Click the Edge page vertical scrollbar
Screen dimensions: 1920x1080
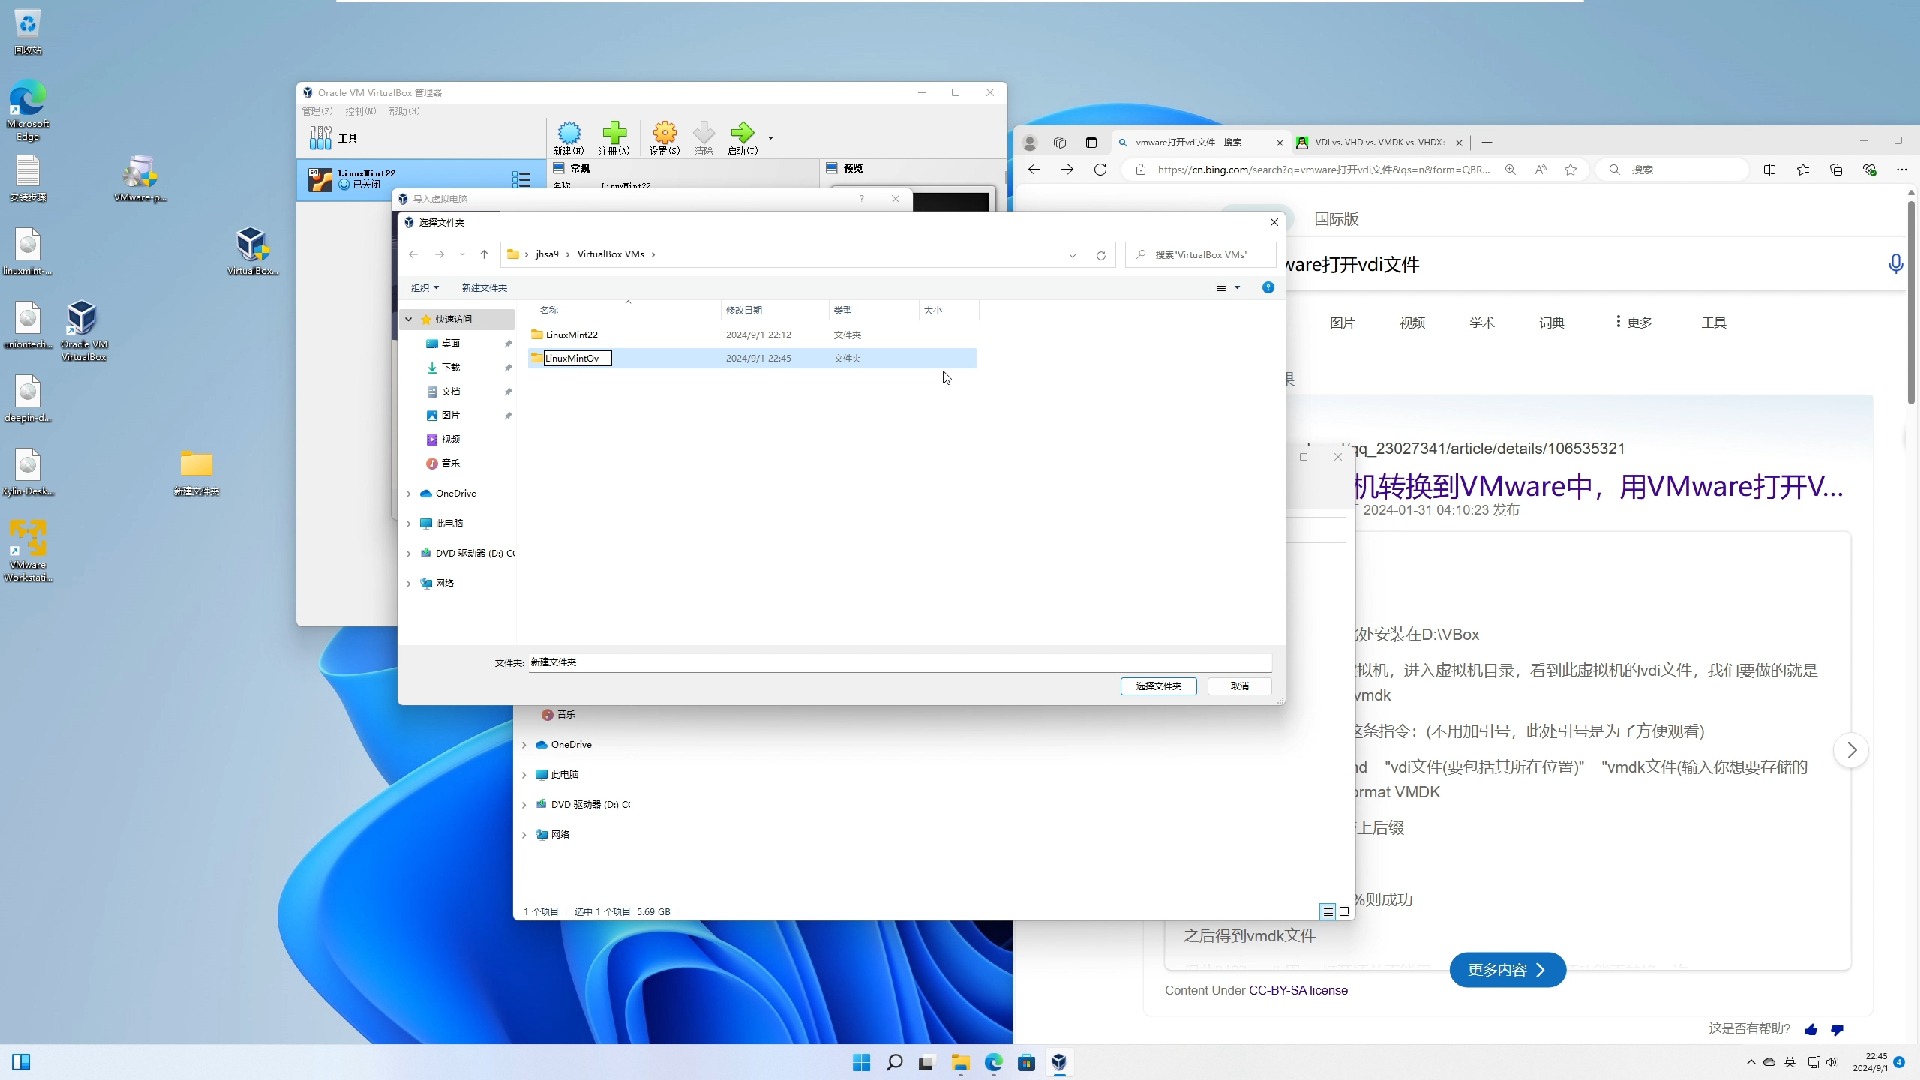pos(1910,300)
